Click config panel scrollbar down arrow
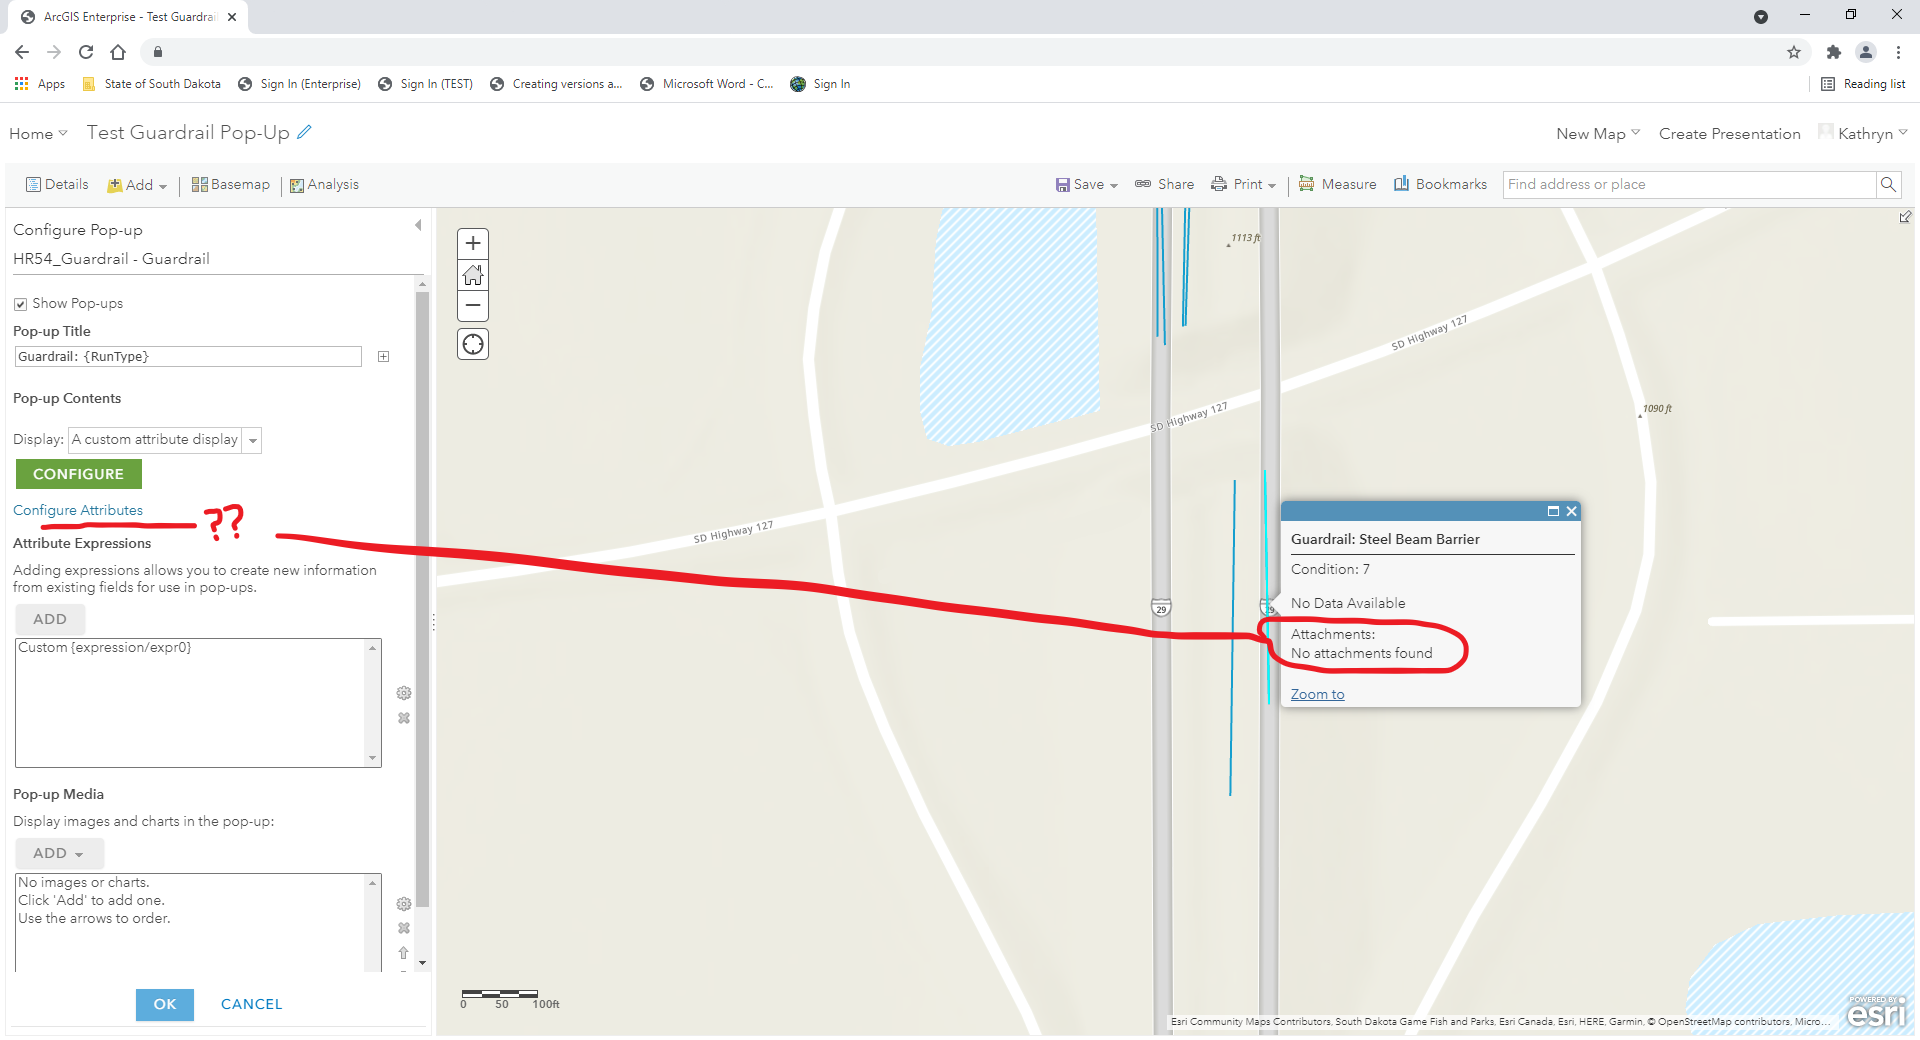The image size is (1920, 1040). coord(422,963)
